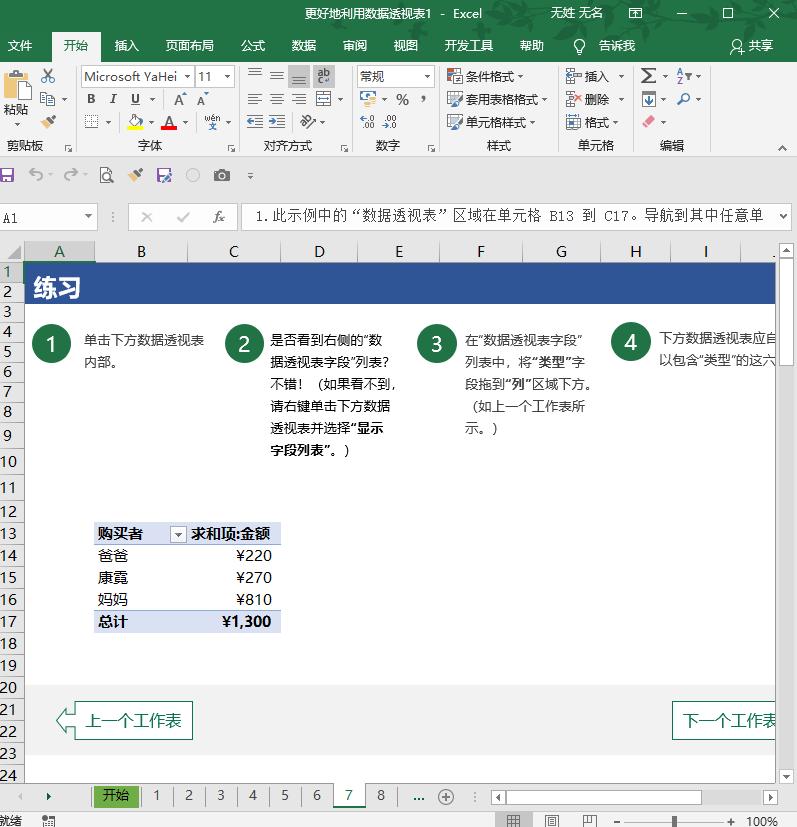Click the AutoSum sigma icon
This screenshot has height=827, width=797.
tap(648, 76)
